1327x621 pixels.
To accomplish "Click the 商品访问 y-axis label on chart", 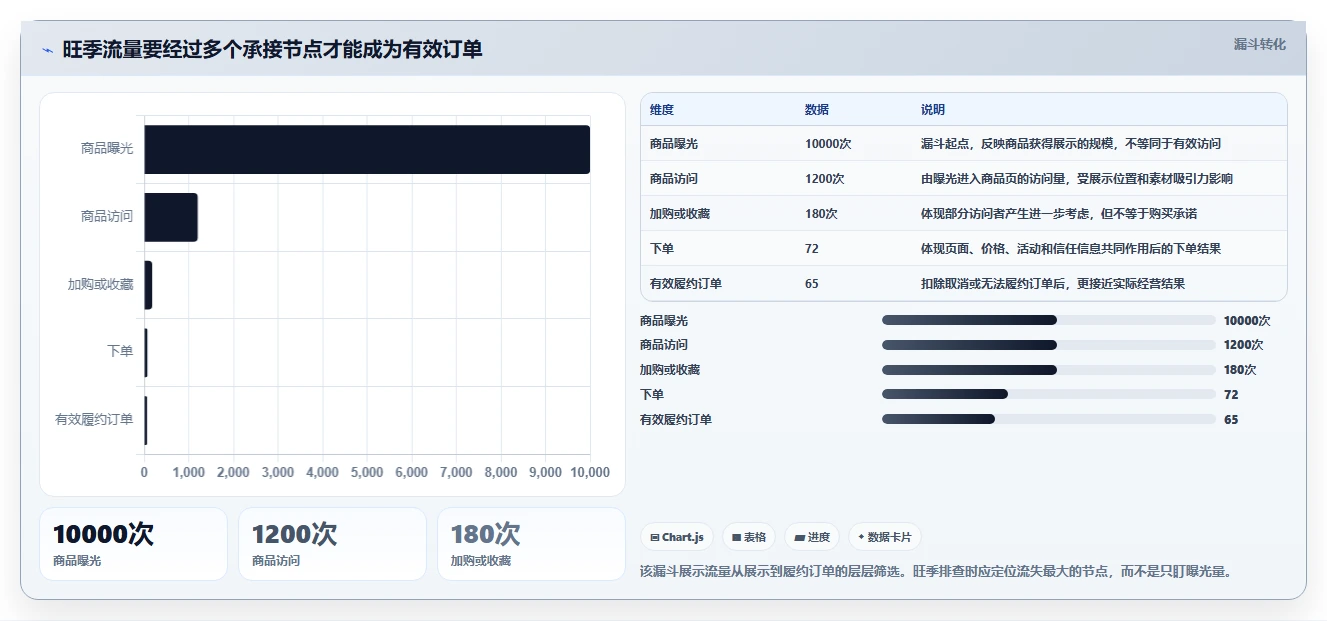I will coord(107,217).
